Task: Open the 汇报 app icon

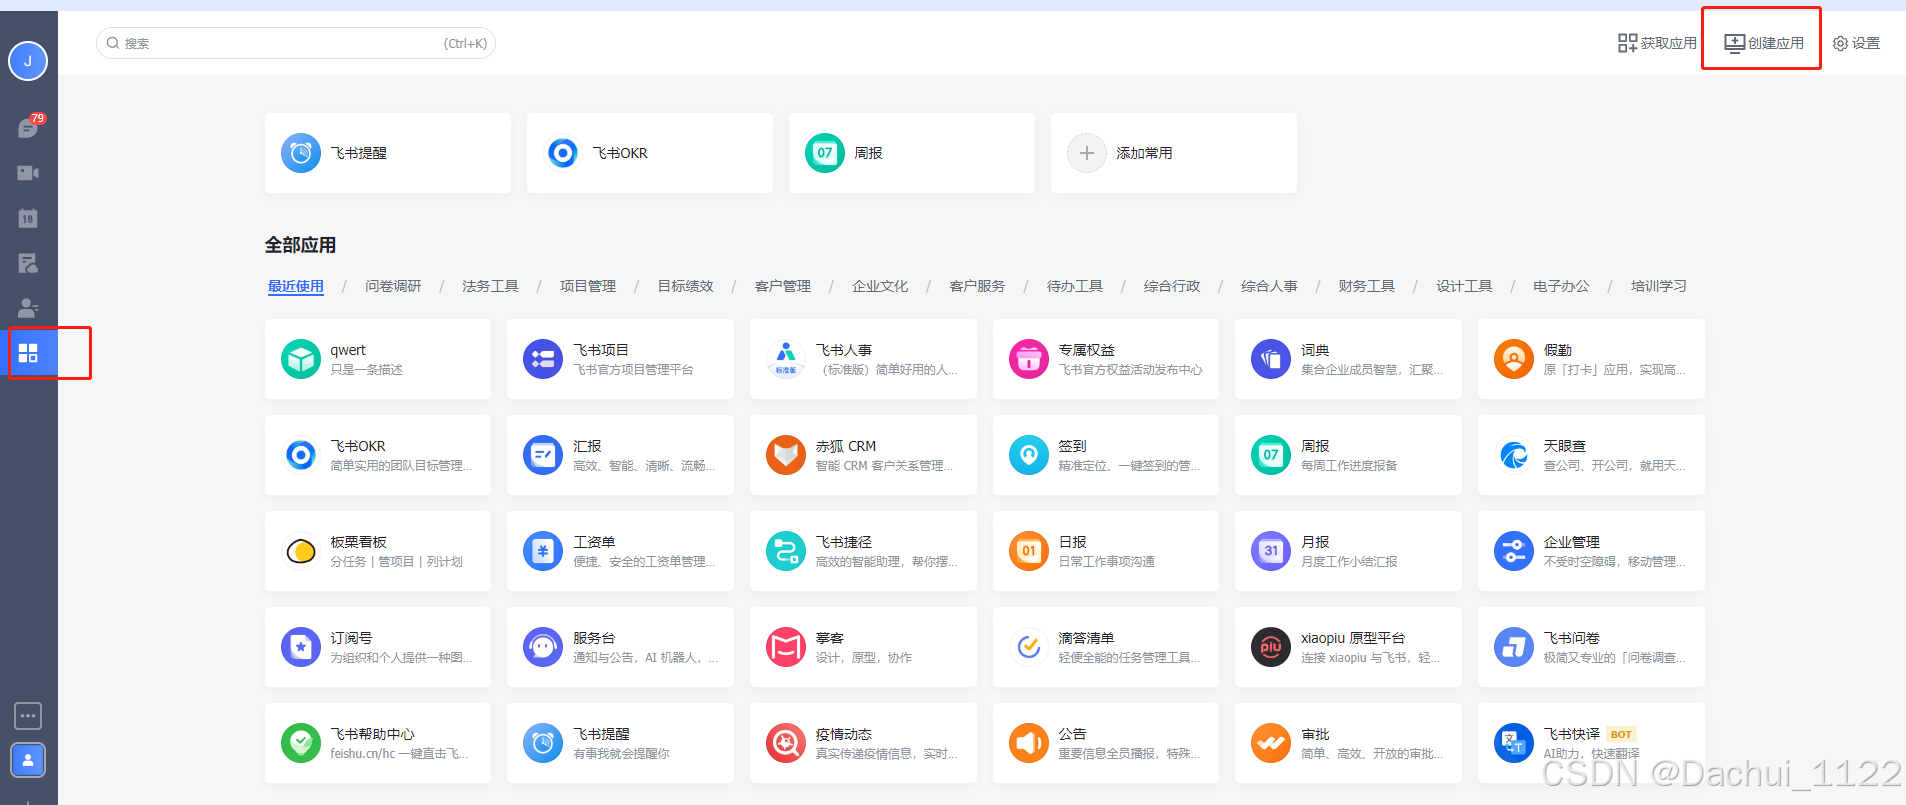Action: click(543, 455)
